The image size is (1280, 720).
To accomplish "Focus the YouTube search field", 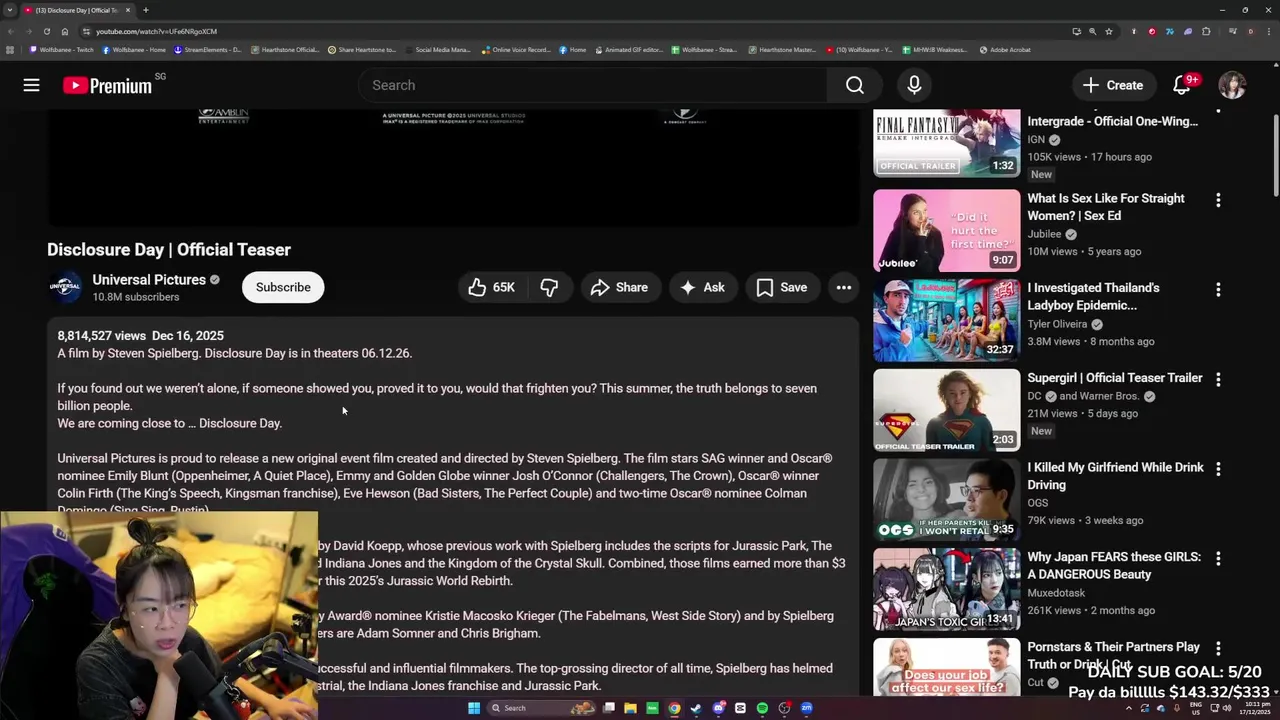I will (593, 85).
